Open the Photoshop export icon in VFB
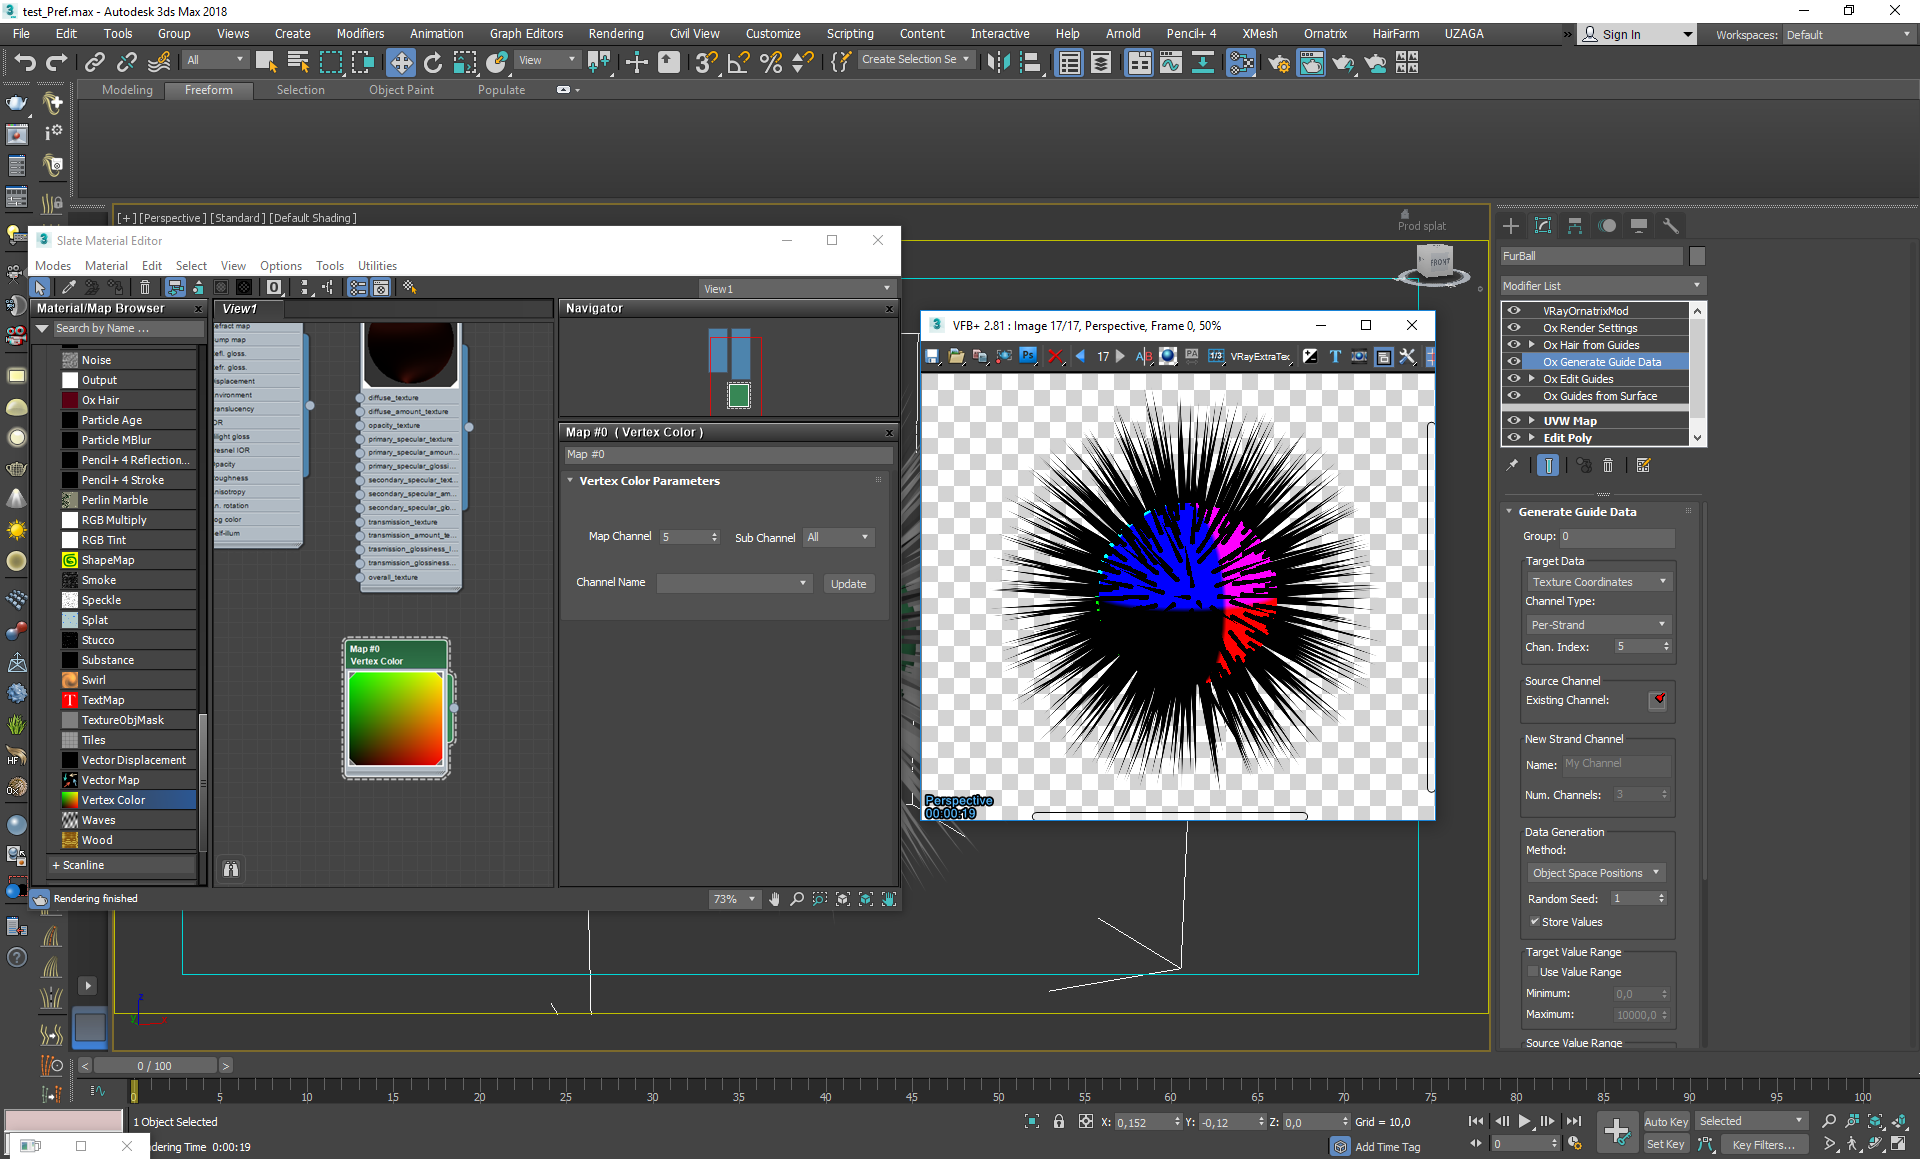 click(1028, 356)
